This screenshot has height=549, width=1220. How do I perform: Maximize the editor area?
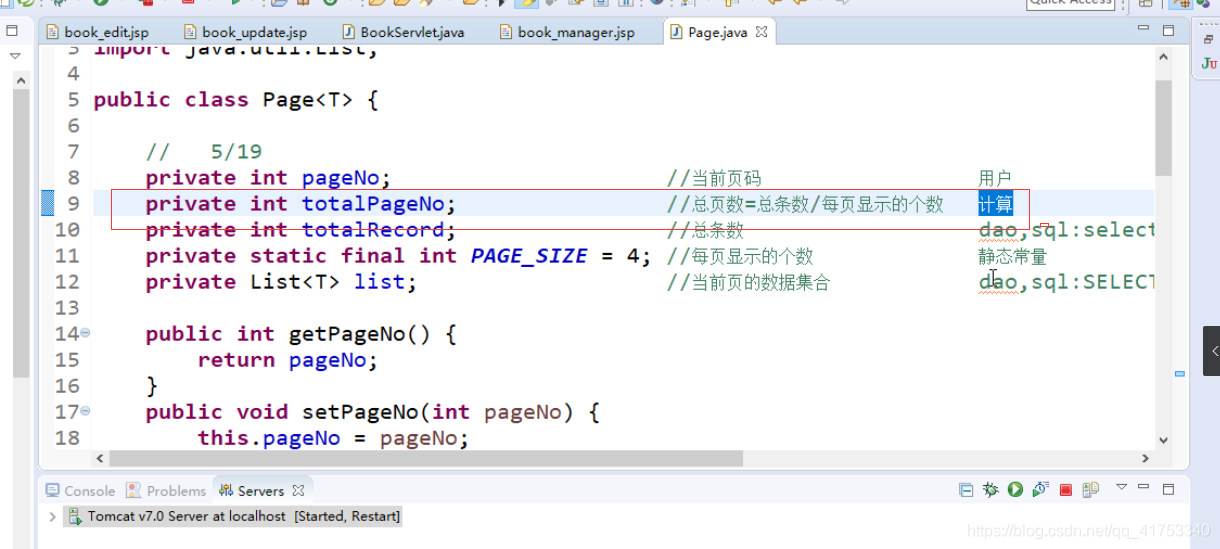[1168, 31]
